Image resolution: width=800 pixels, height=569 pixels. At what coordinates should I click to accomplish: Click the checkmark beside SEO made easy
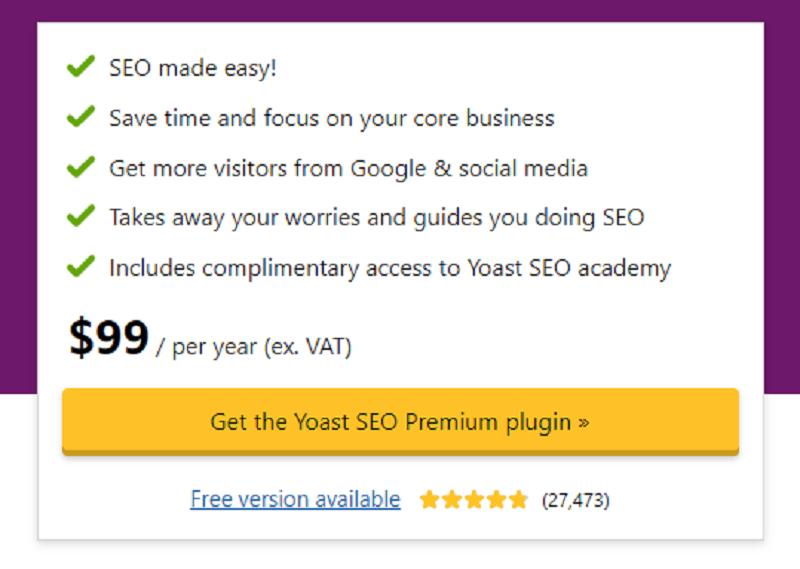click(x=81, y=66)
